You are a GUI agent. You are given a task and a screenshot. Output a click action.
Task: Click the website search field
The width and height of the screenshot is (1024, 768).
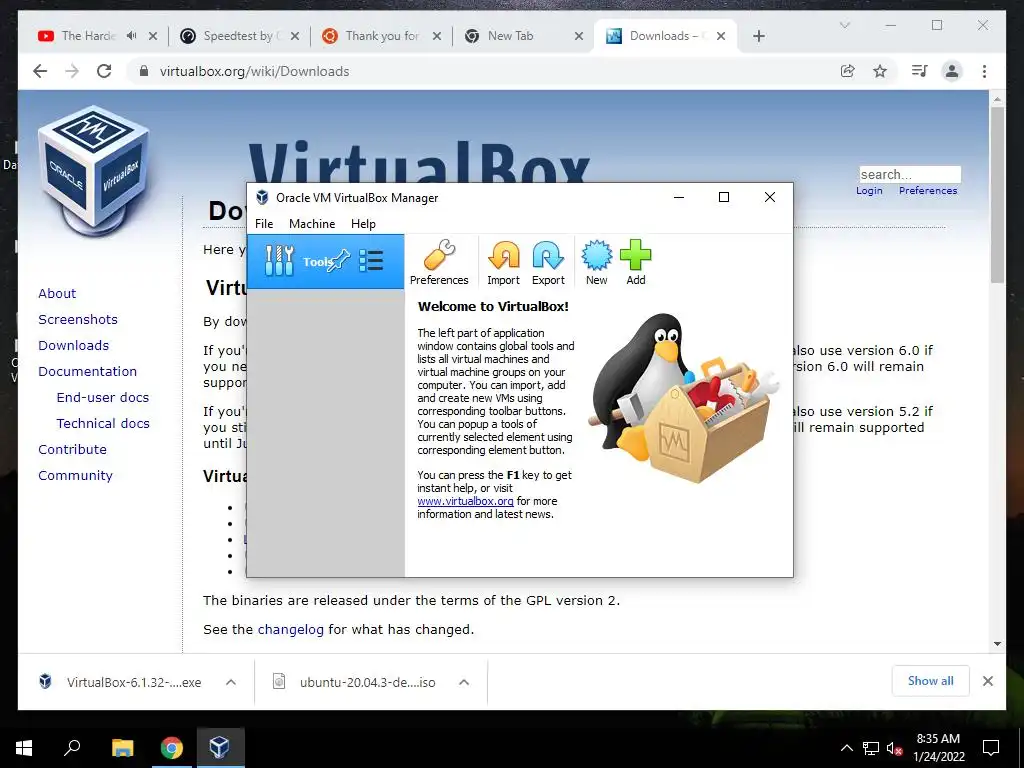click(x=910, y=174)
